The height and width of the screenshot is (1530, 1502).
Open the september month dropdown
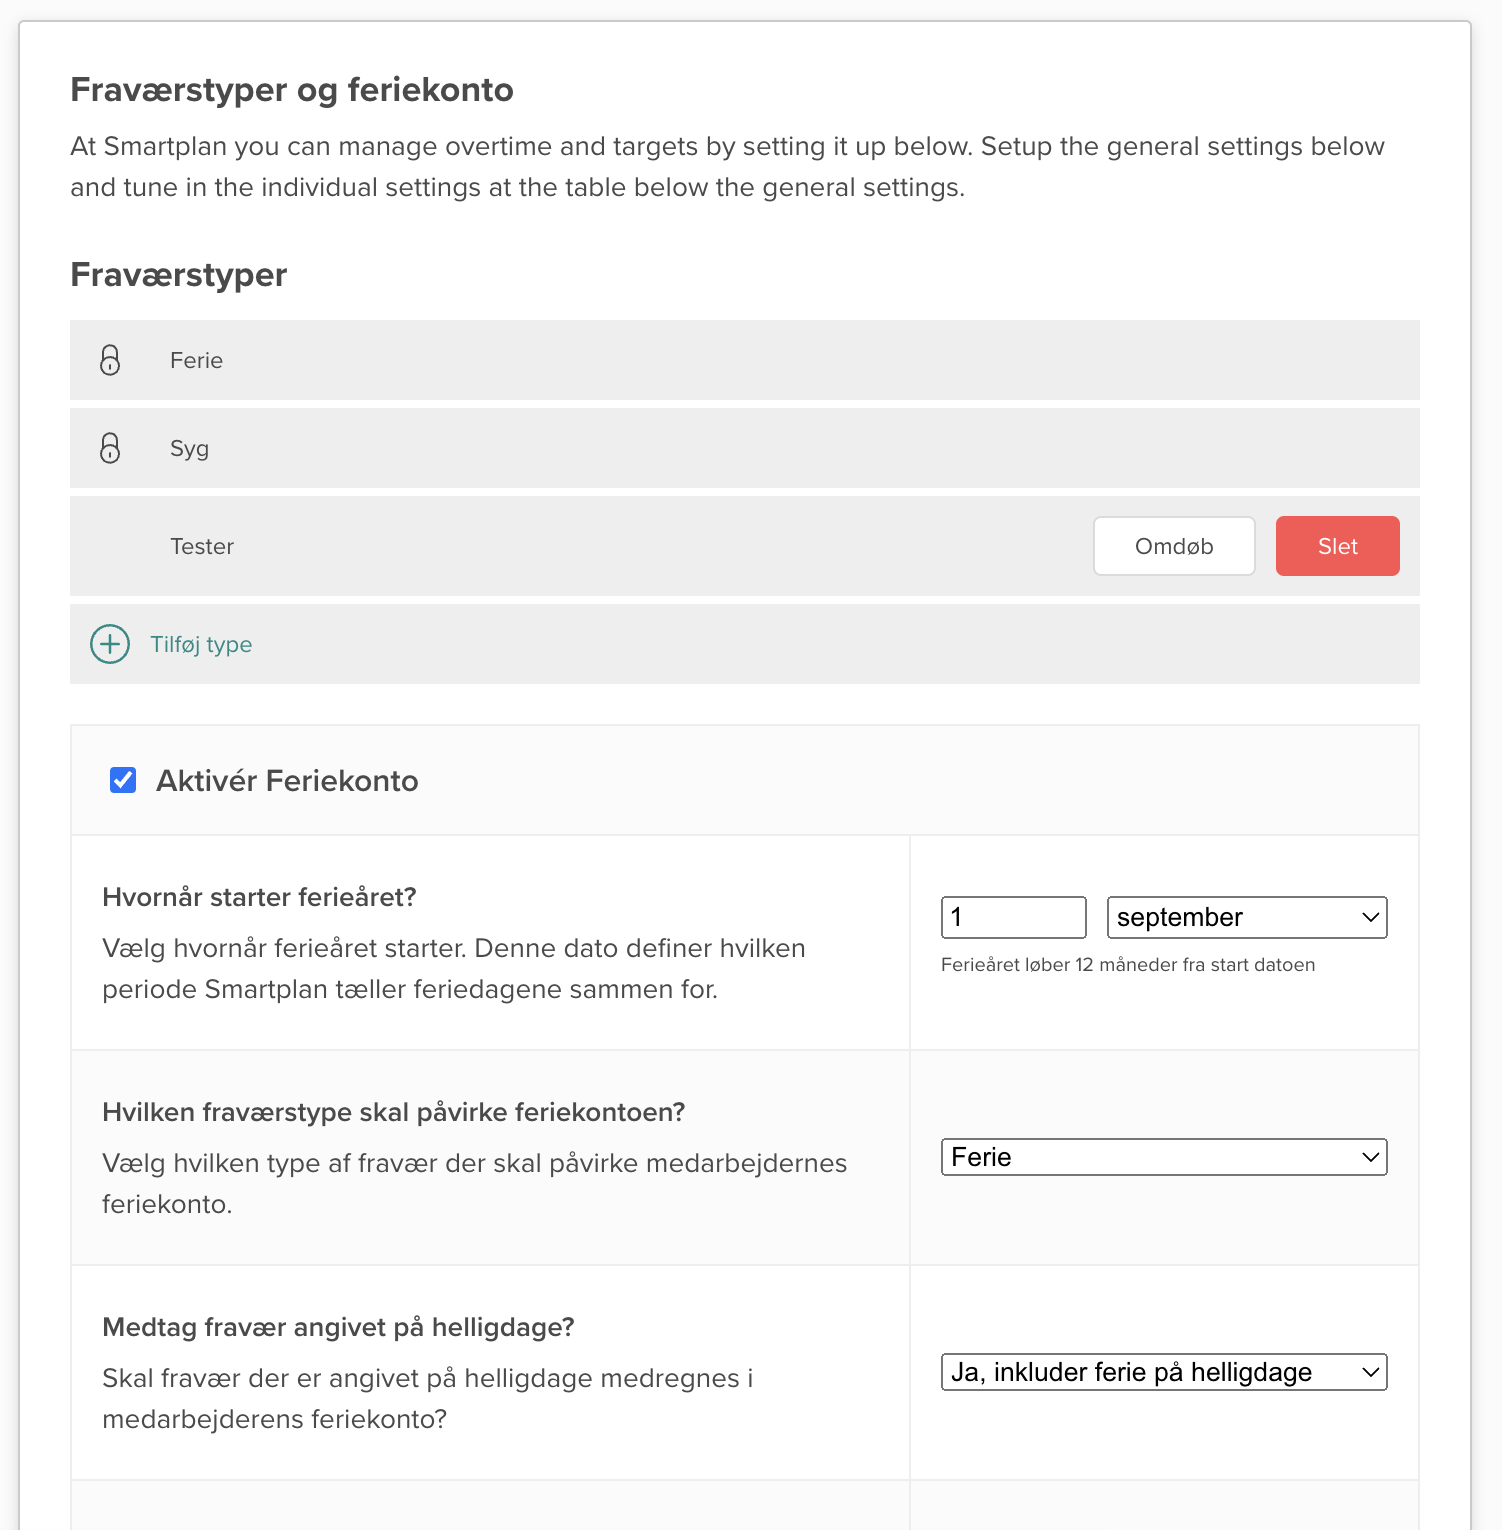[x=1246, y=917]
